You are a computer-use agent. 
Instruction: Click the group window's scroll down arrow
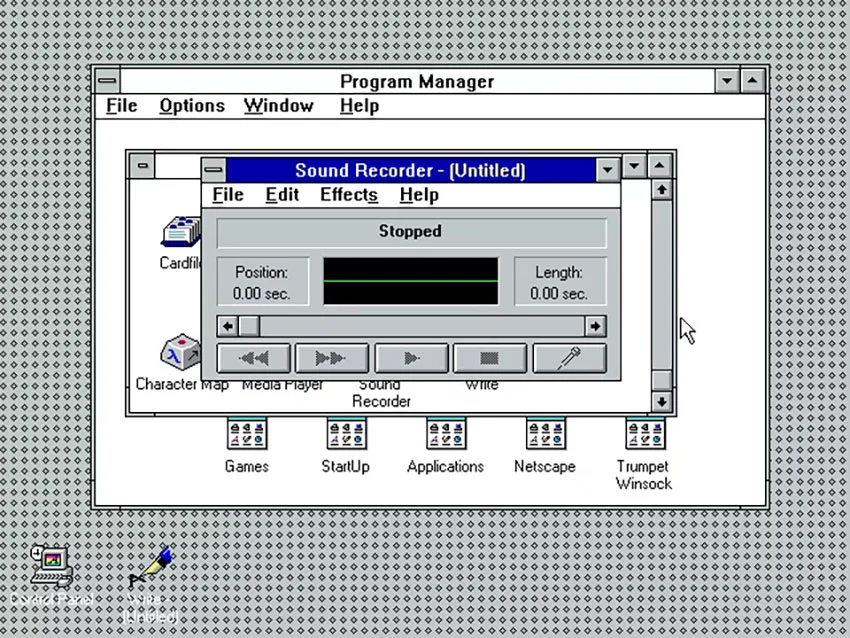pyautogui.click(x=662, y=402)
